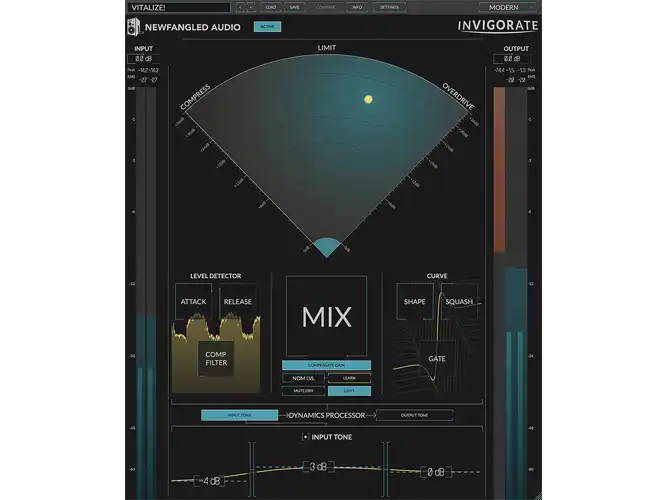The width and height of the screenshot is (667, 500).
Task: Open the Info menu item
Action: coord(357,7)
